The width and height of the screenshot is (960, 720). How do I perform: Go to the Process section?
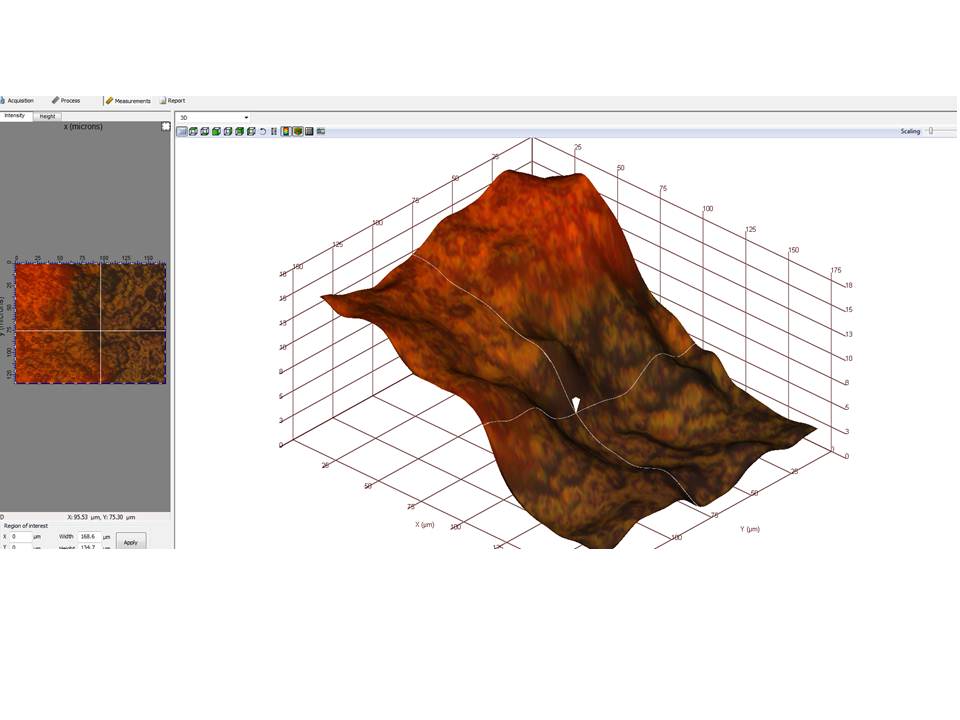pyautogui.click(x=70, y=100)
